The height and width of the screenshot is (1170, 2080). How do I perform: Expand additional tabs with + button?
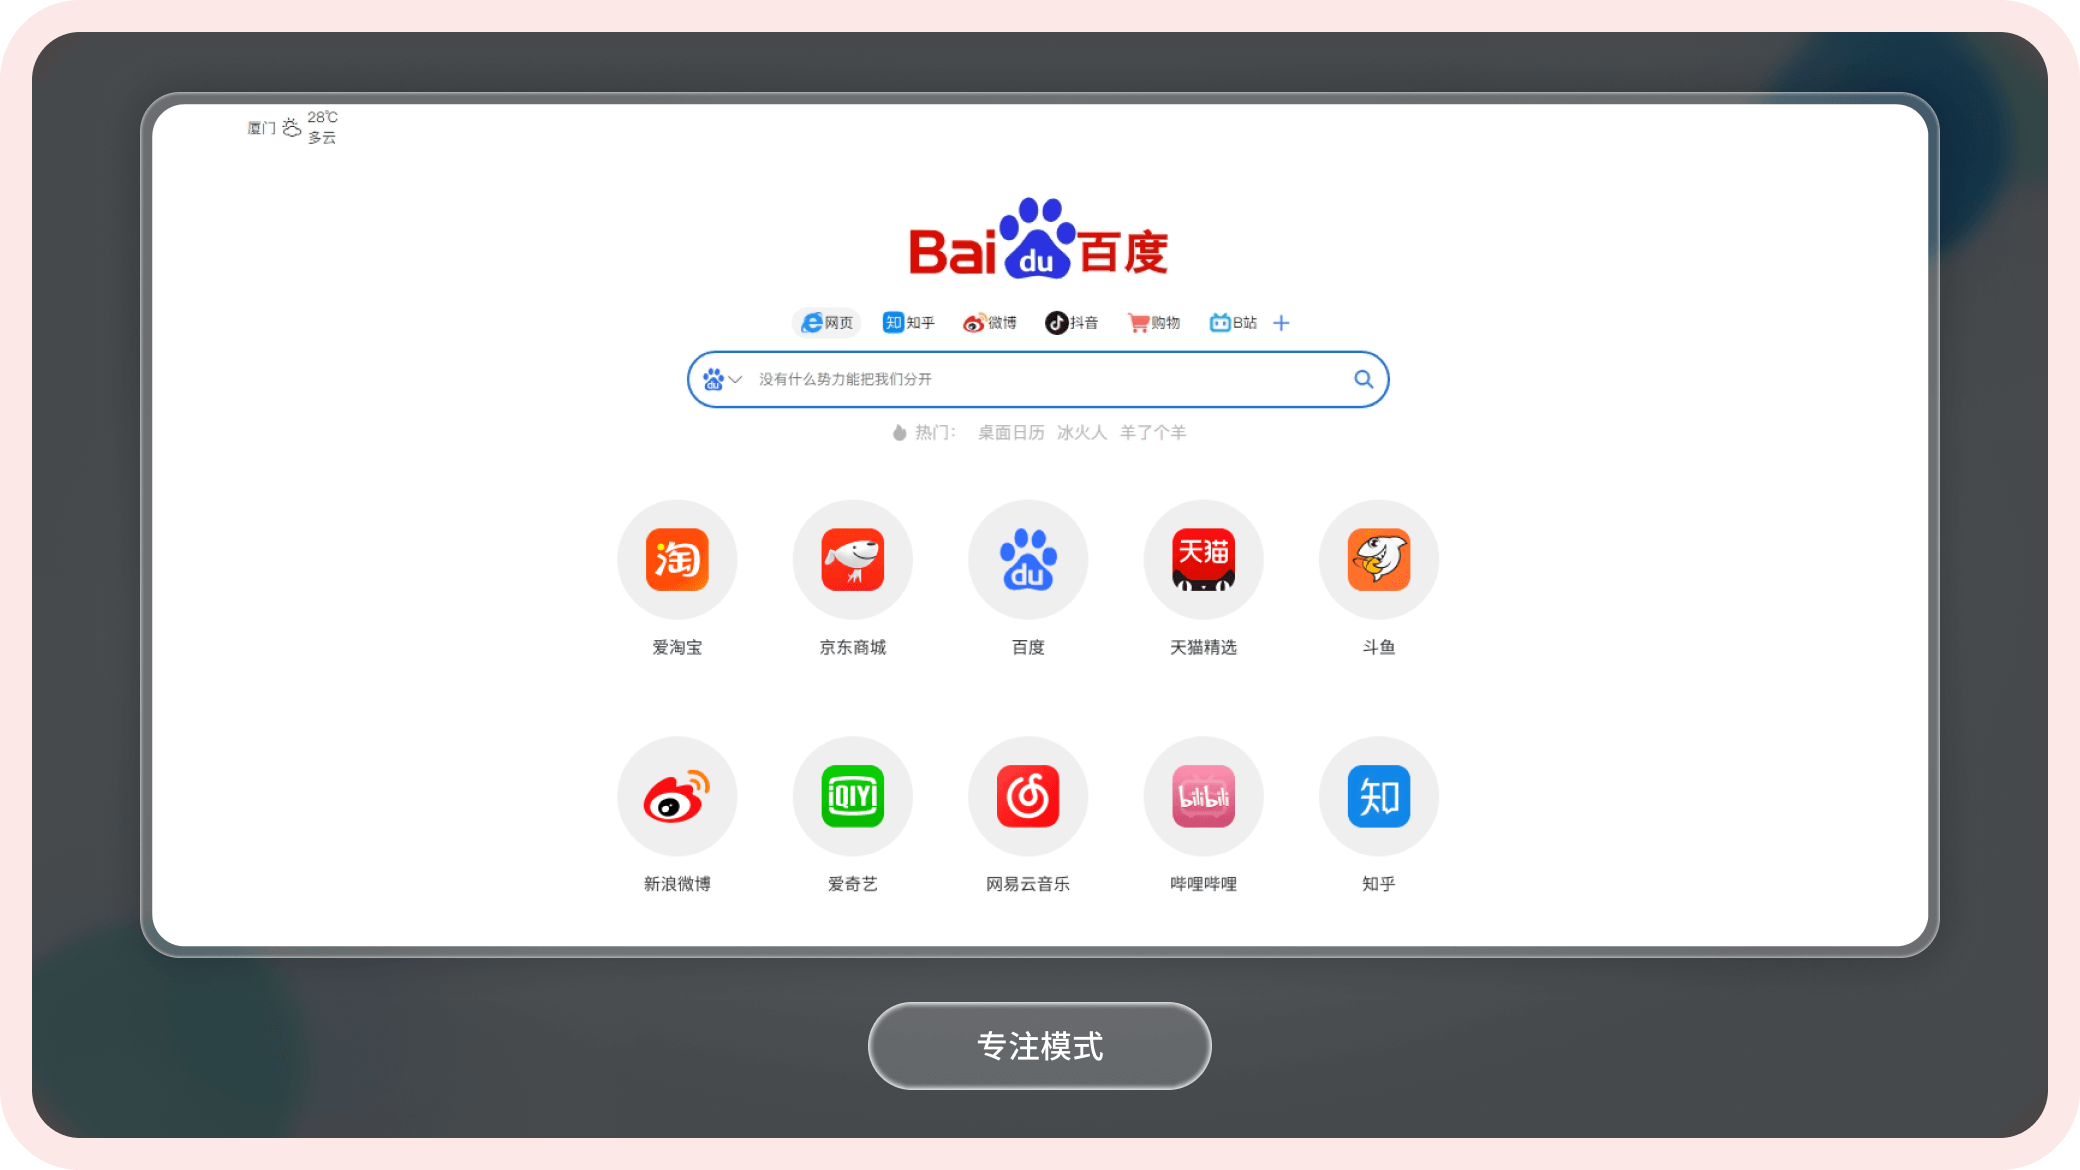[1281, 321]
